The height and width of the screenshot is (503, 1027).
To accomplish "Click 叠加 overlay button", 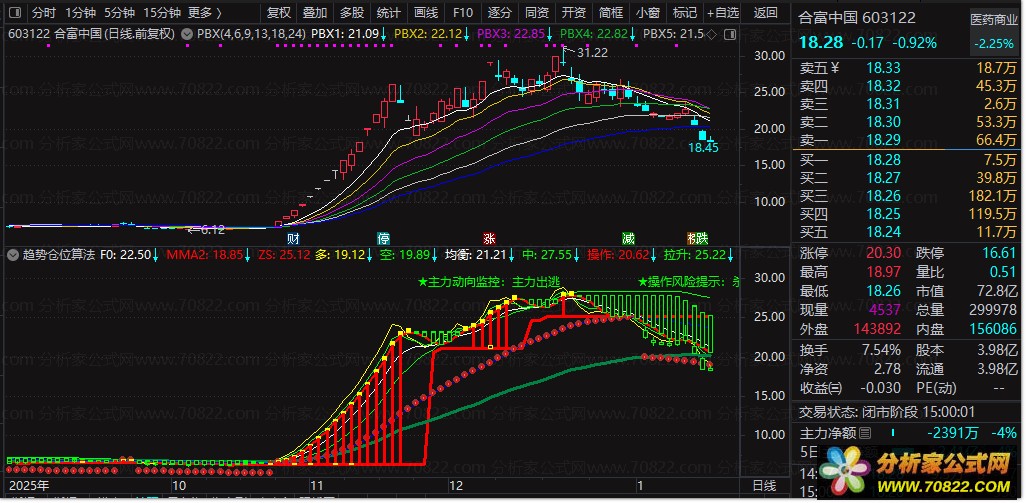I will [316, 12].
